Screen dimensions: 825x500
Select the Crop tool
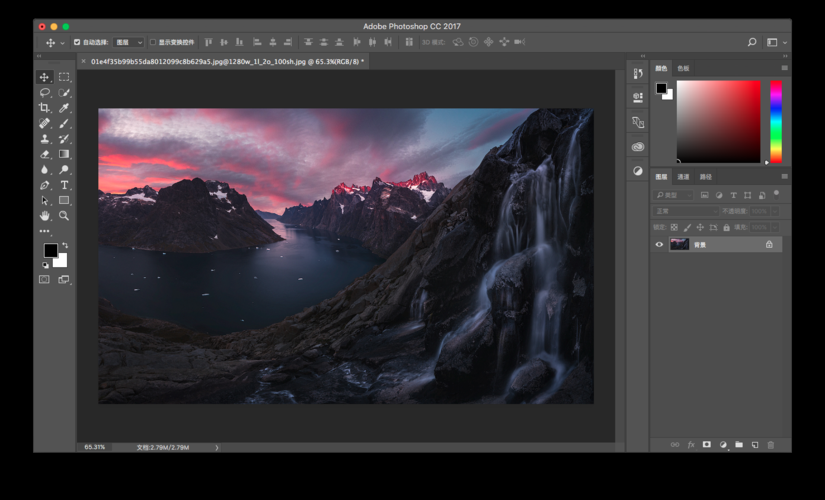point(44,108)
